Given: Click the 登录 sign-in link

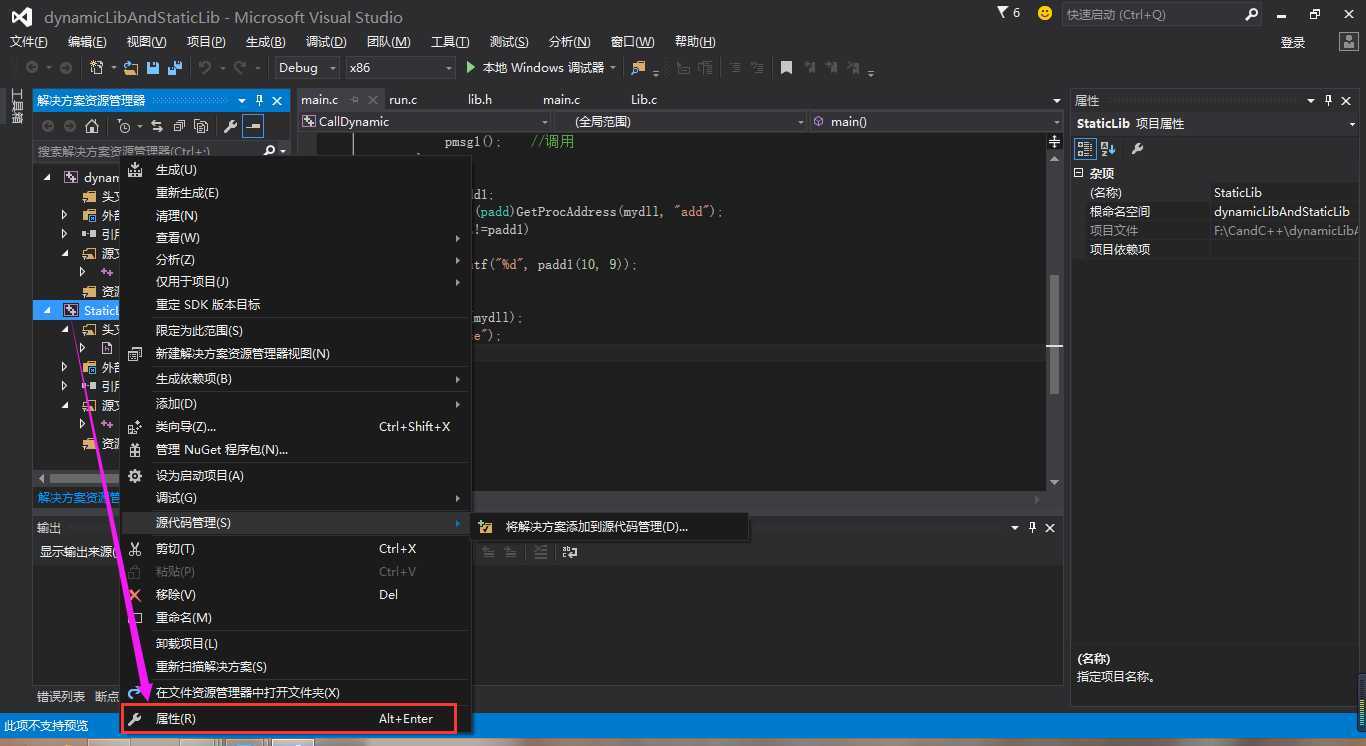Looking at the screenshot, I should tap(1293, 42).
